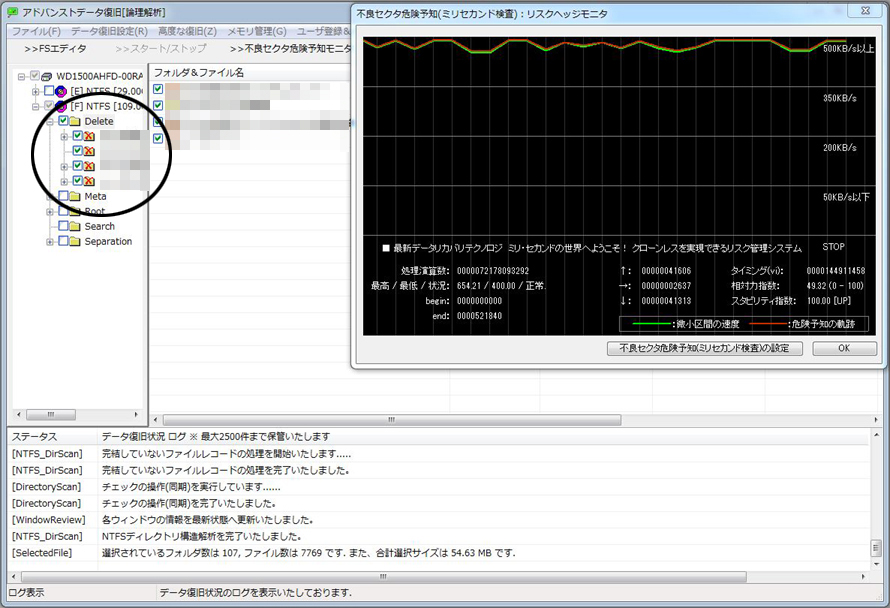Click the 50KB/s以下 graph label
Viewport: 890px width, 608px height.
[x=846, y=197]
